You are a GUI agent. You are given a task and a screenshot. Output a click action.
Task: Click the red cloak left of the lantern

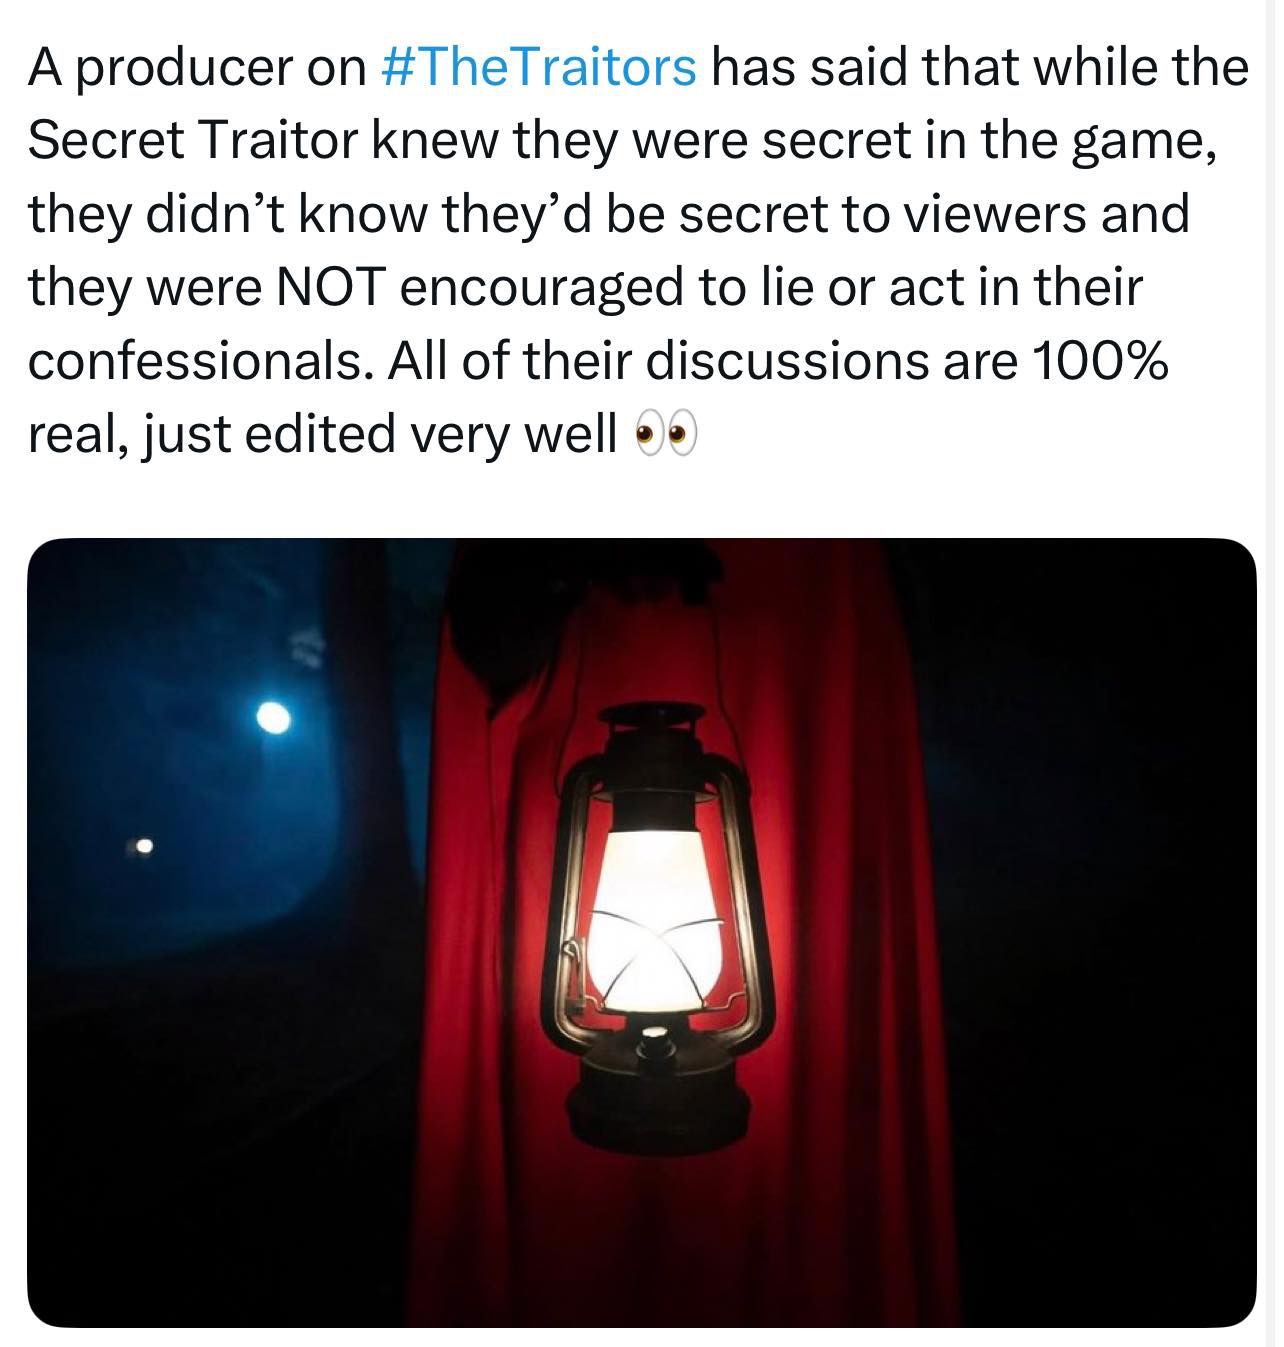tap(500, 900)
